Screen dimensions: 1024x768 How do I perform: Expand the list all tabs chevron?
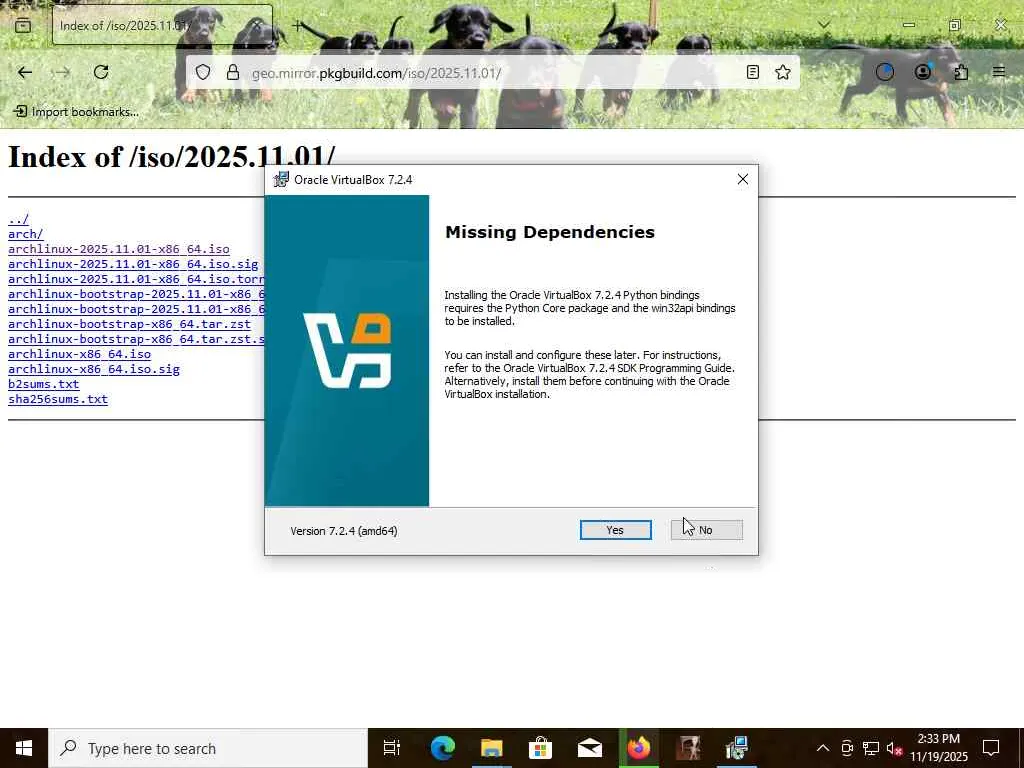click(824, 25)
